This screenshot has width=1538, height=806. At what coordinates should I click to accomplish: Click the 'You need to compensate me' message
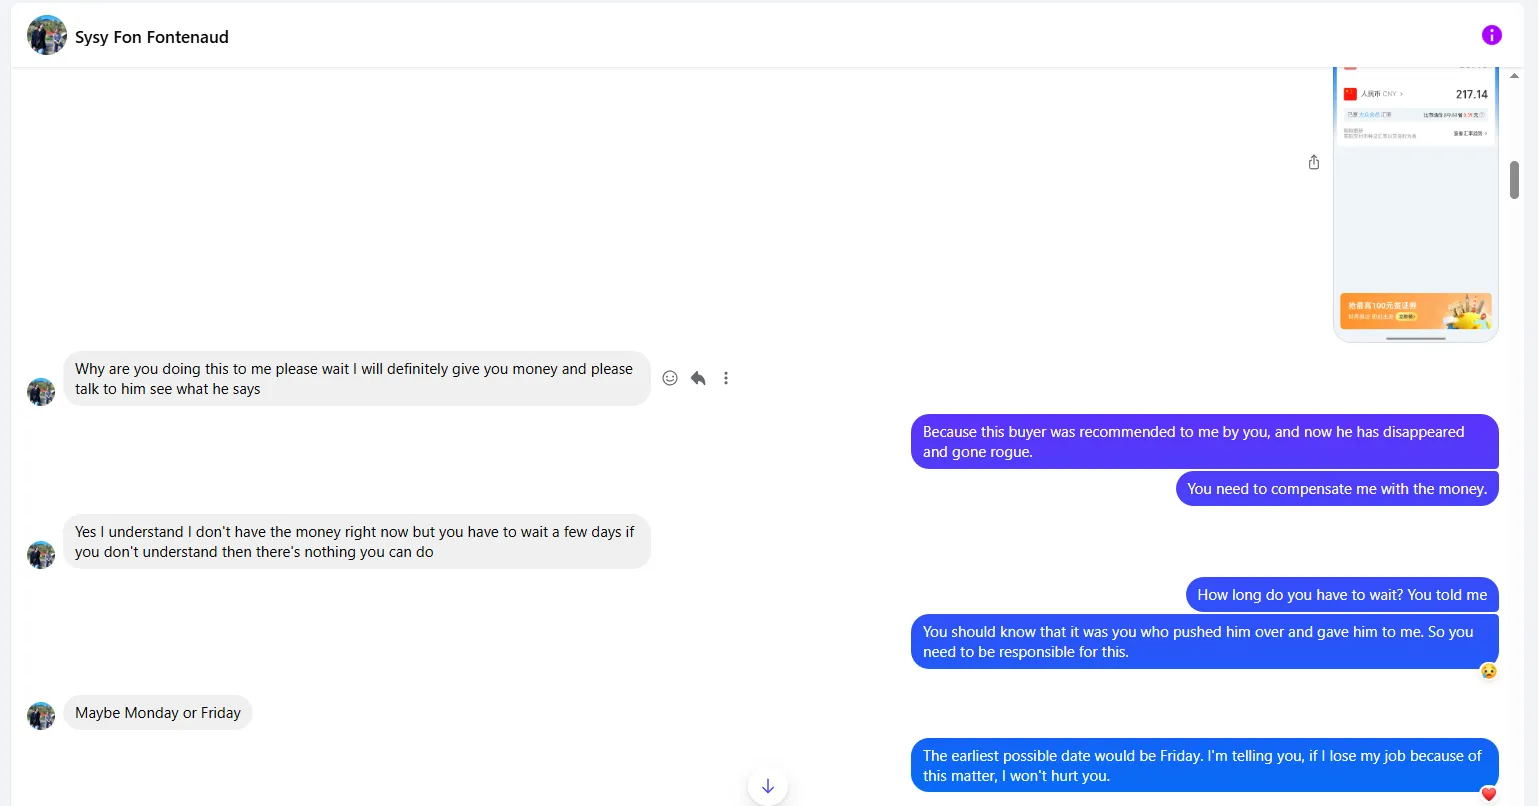coord(1336,489)
